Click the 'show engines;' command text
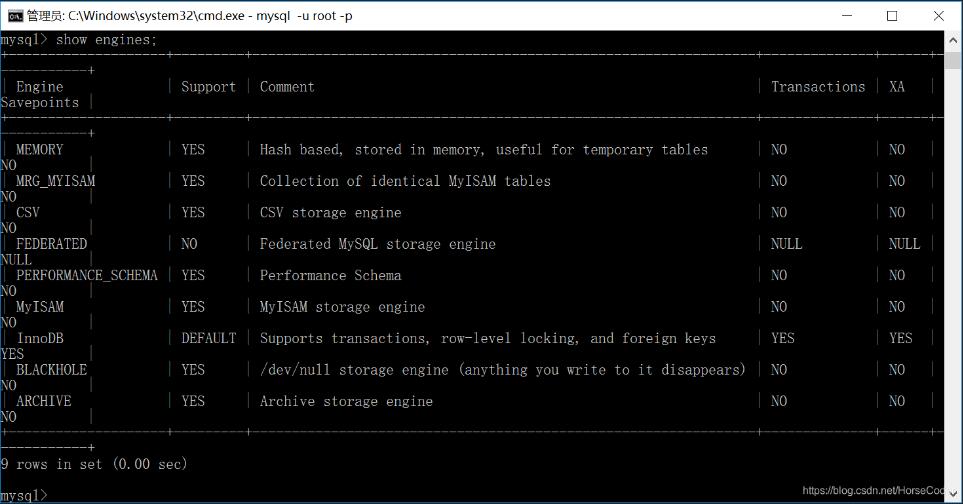This screenshot has height=504, width=963. coord(105,39)
